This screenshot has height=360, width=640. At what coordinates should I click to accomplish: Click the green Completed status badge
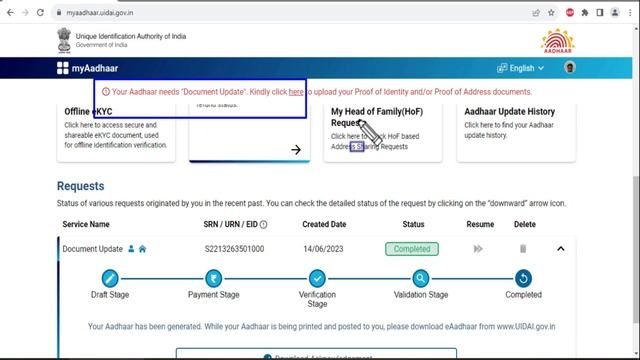412,249
